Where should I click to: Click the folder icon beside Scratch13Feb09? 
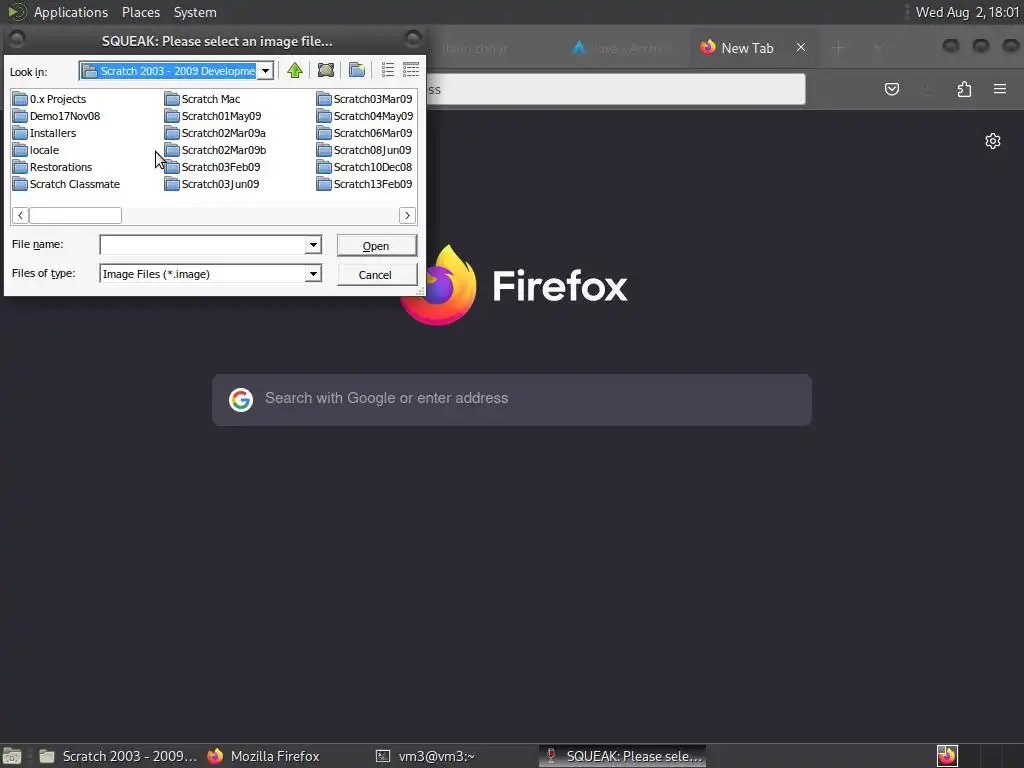click(x=324, y=184)
